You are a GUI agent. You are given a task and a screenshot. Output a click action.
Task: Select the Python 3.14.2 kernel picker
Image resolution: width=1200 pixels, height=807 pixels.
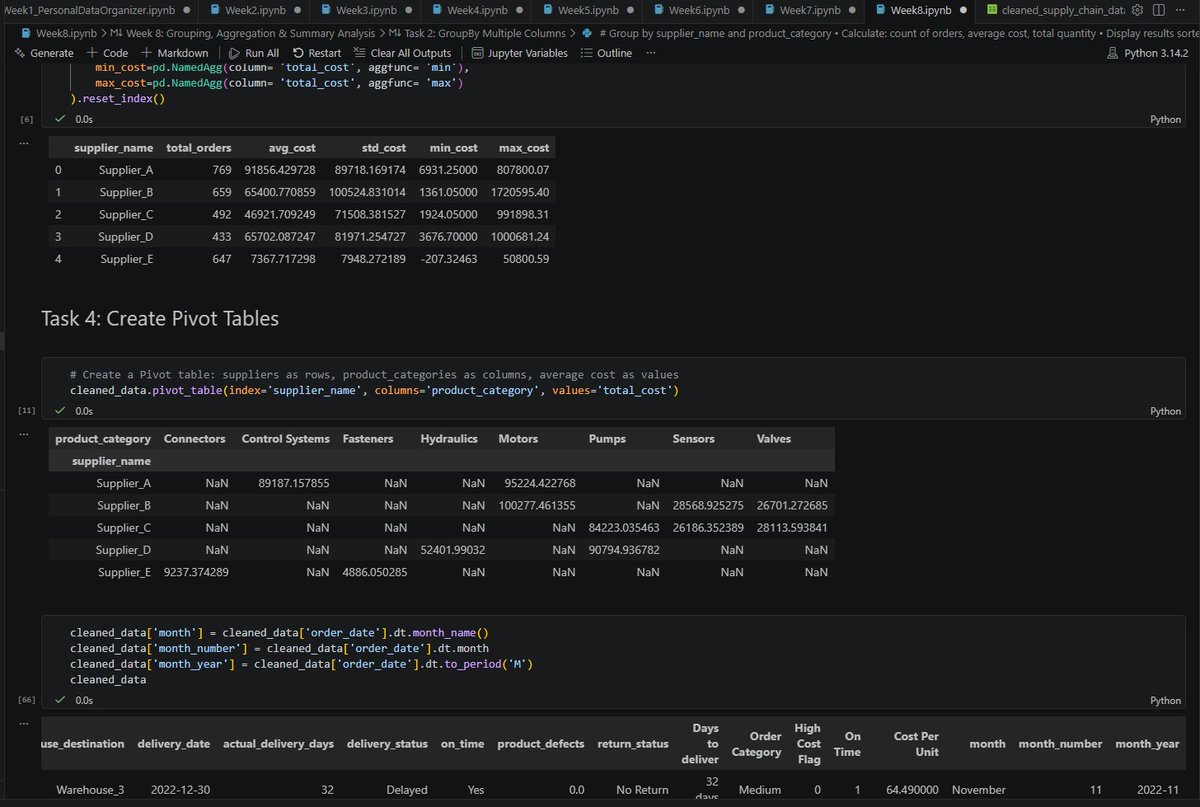point(1148,53)
